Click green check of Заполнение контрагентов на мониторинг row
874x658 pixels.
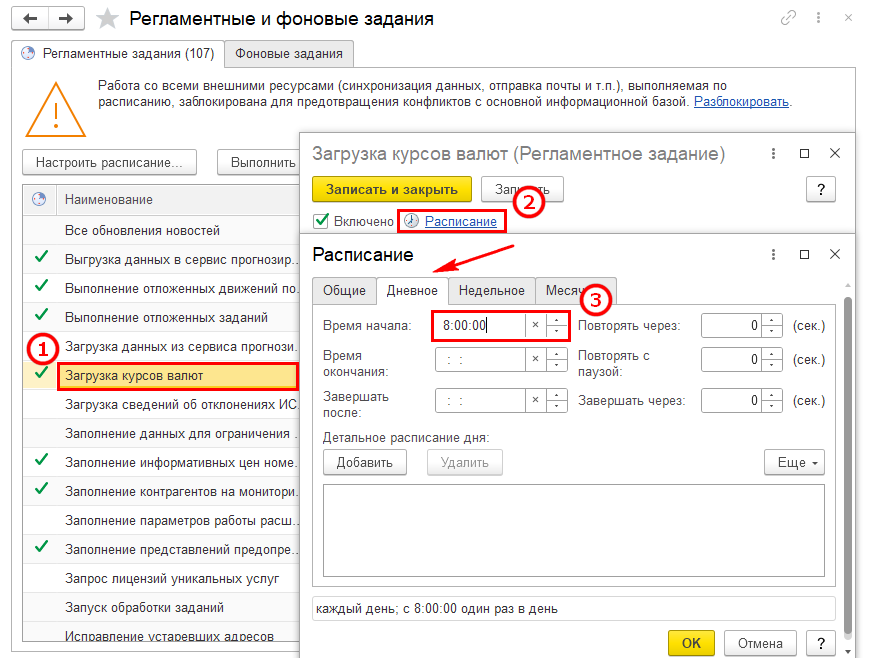coord(41,488)
